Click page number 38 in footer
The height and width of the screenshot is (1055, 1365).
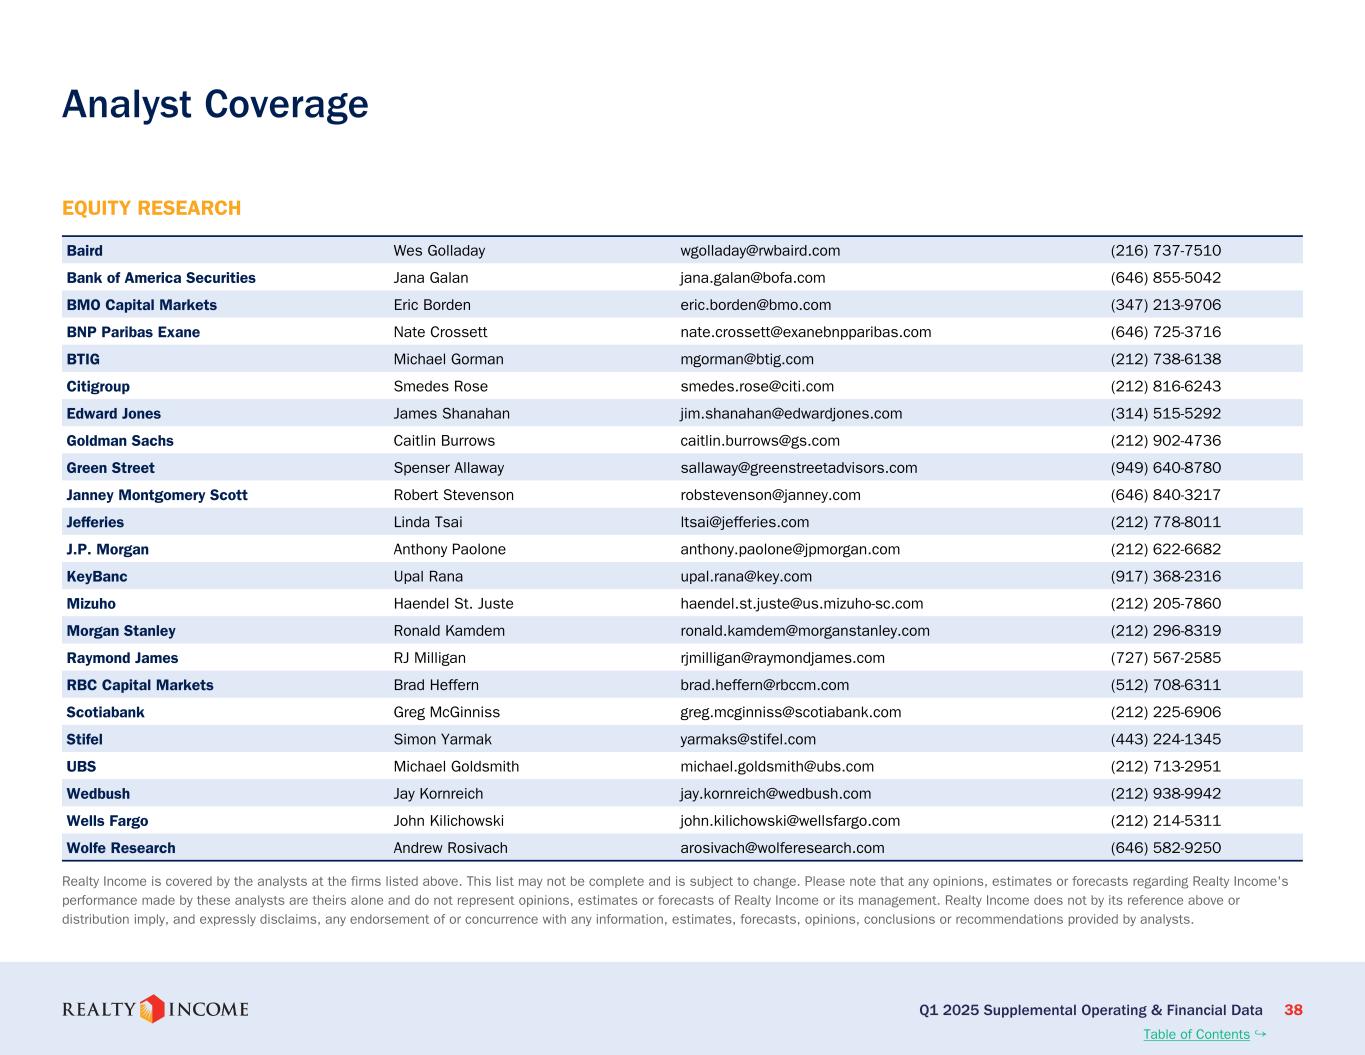tap(1293, 1010)
